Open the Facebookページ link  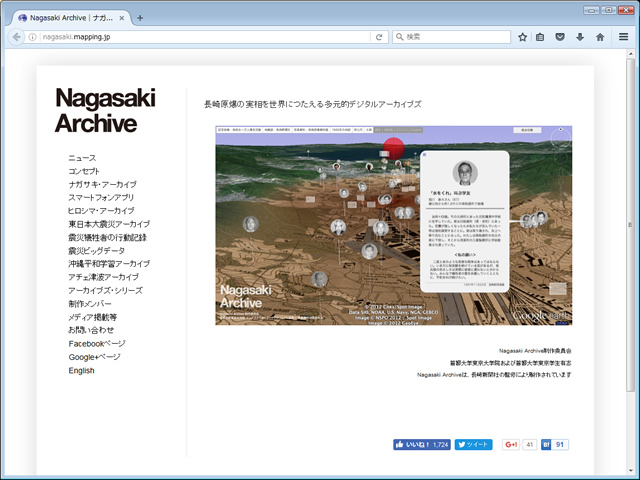[97, 344]
